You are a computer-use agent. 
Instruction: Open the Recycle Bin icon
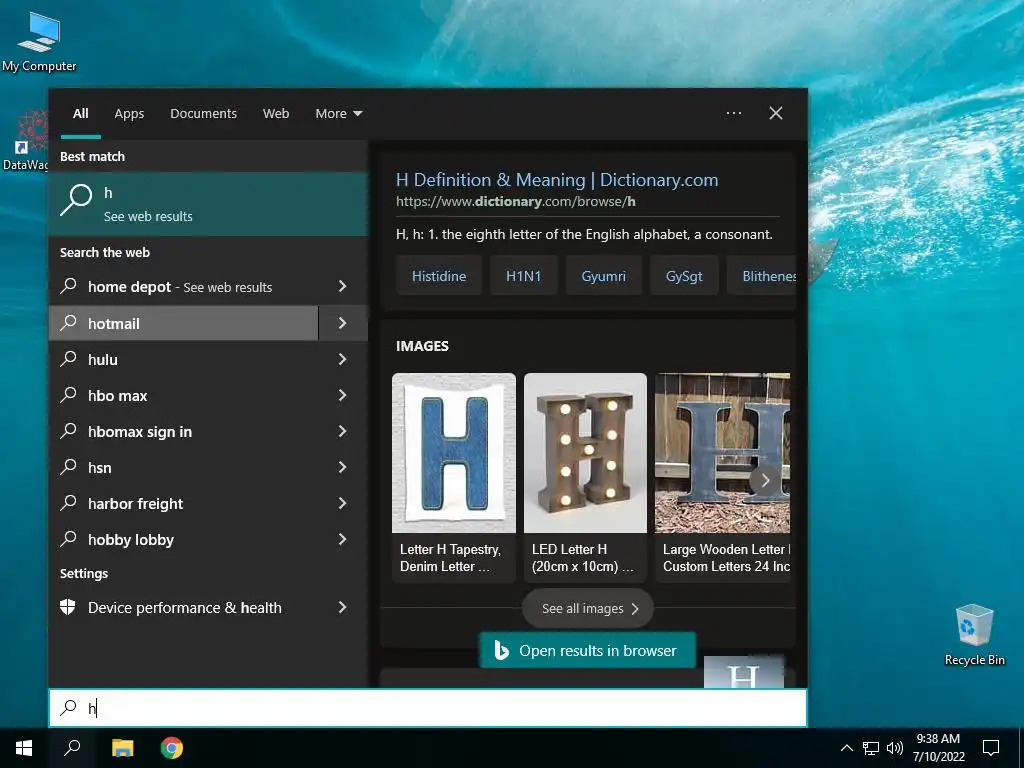pyautogui.click(x=974, y=635)
